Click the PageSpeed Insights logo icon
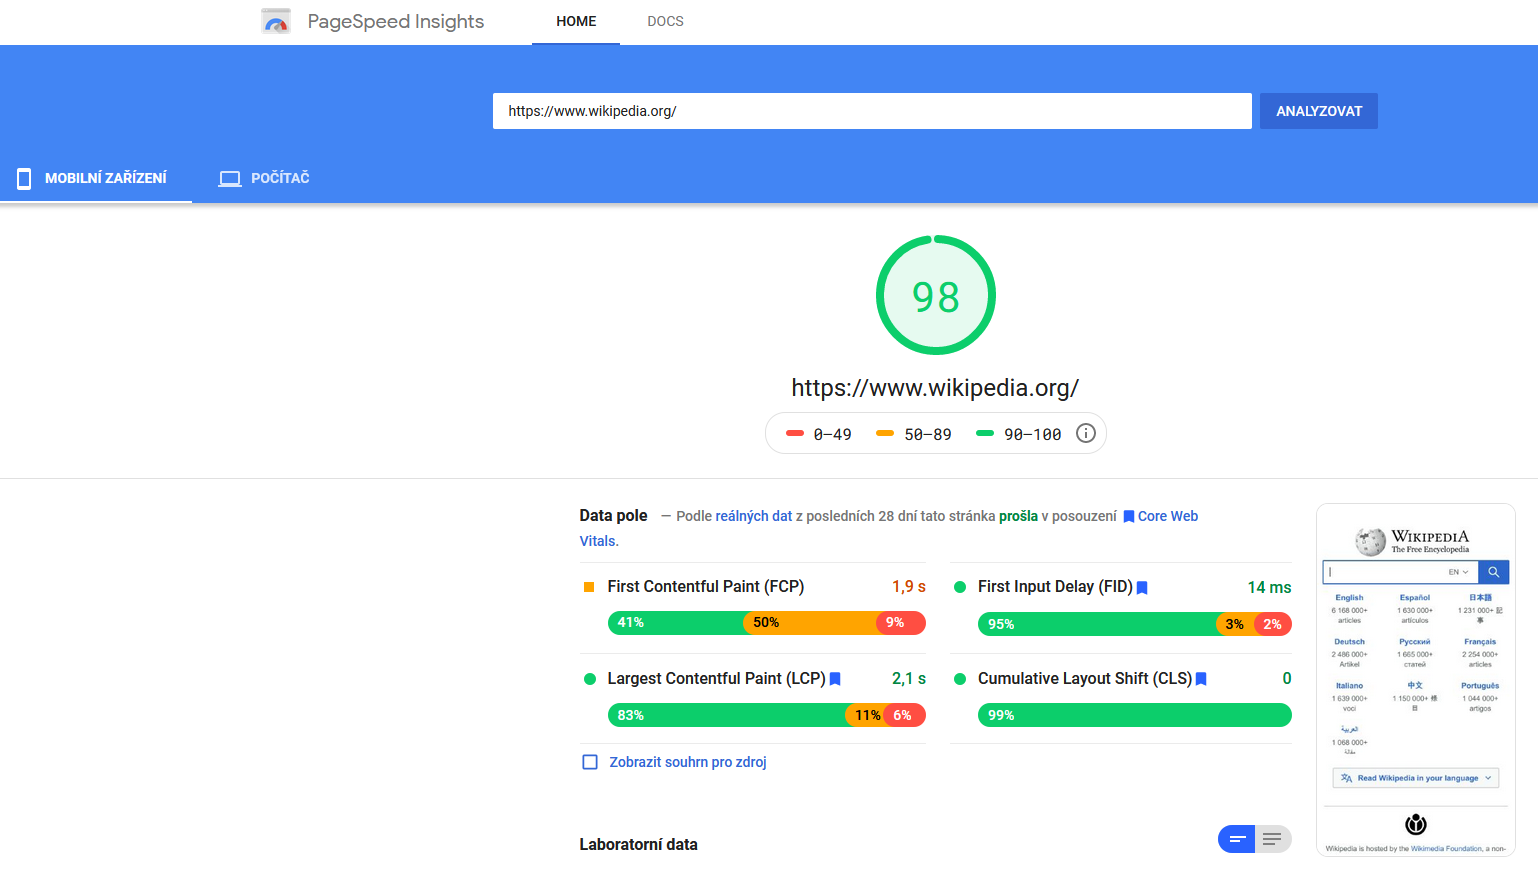 [x=276, y=21]
